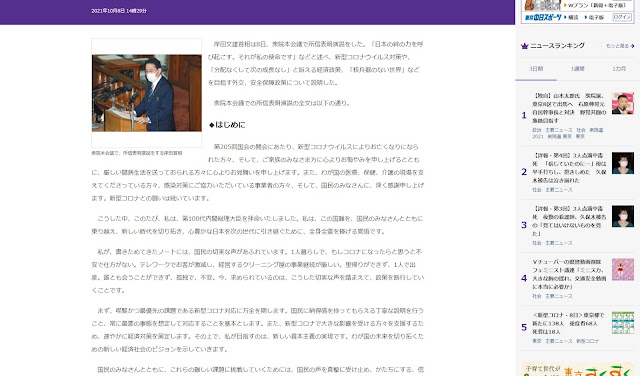
Task: Open the Wプラン「新聞＋電子版」link
Action: point(594,5)
